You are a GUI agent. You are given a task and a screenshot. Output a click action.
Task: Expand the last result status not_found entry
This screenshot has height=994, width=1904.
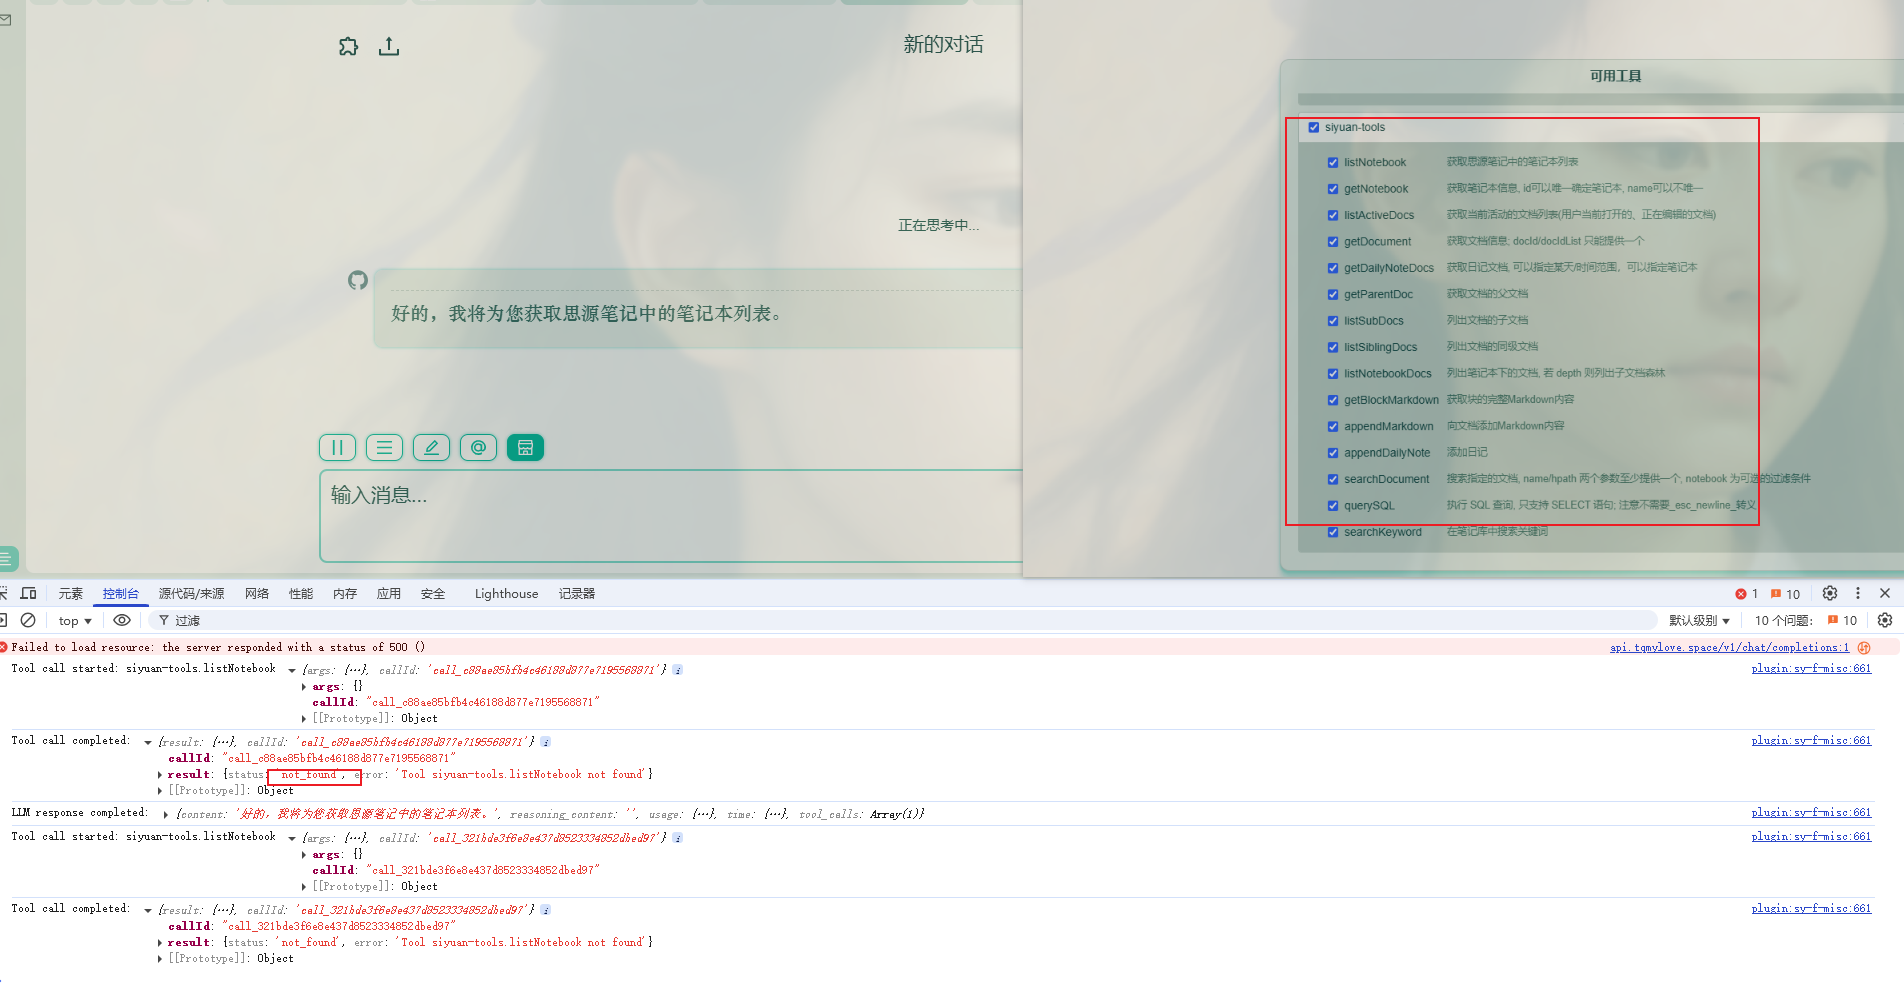(x=160, y=942)
